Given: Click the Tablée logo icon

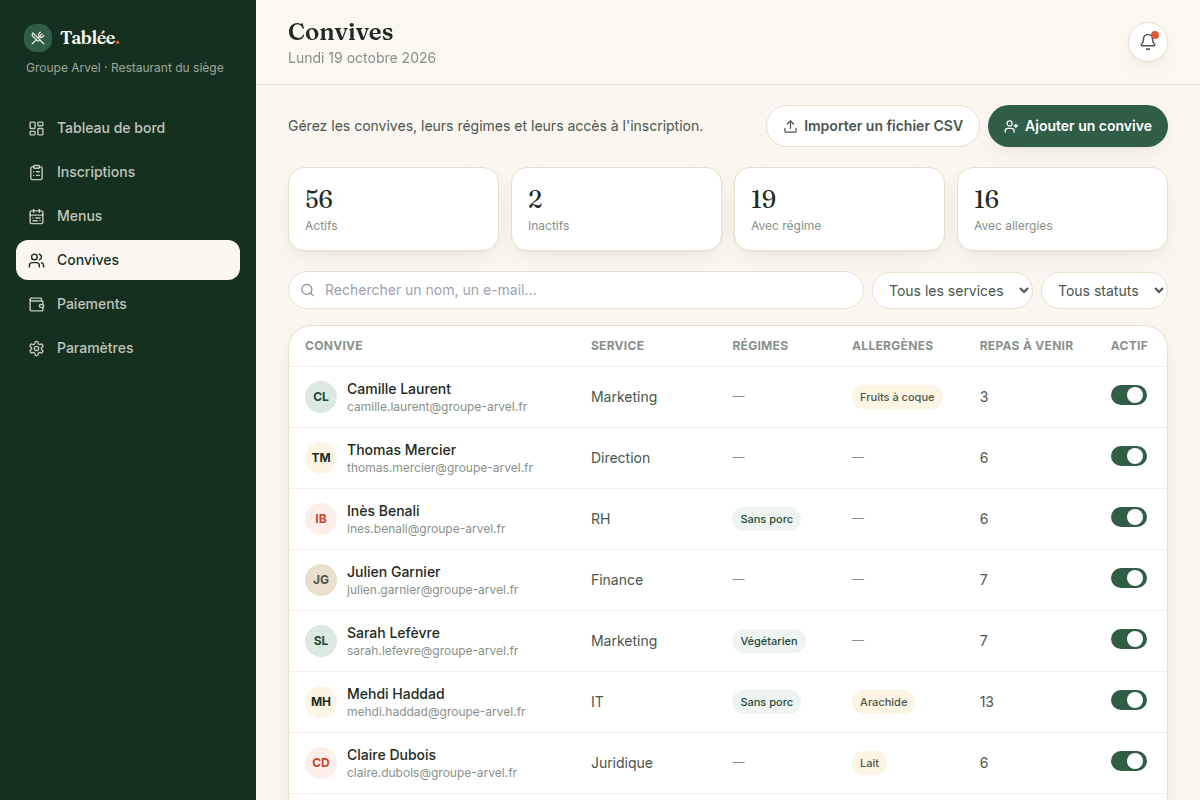Looking at the screenshot, I should 38,38.
